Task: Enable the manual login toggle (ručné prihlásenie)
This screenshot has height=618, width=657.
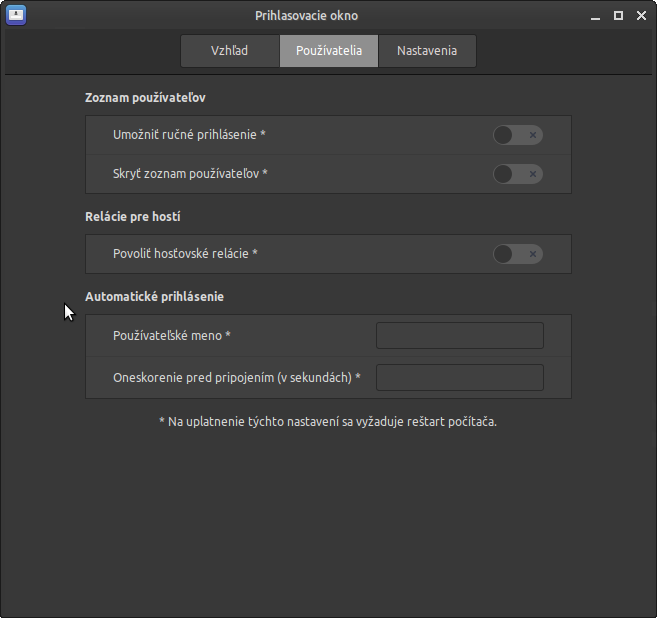Action: click(x=517, y=135)
